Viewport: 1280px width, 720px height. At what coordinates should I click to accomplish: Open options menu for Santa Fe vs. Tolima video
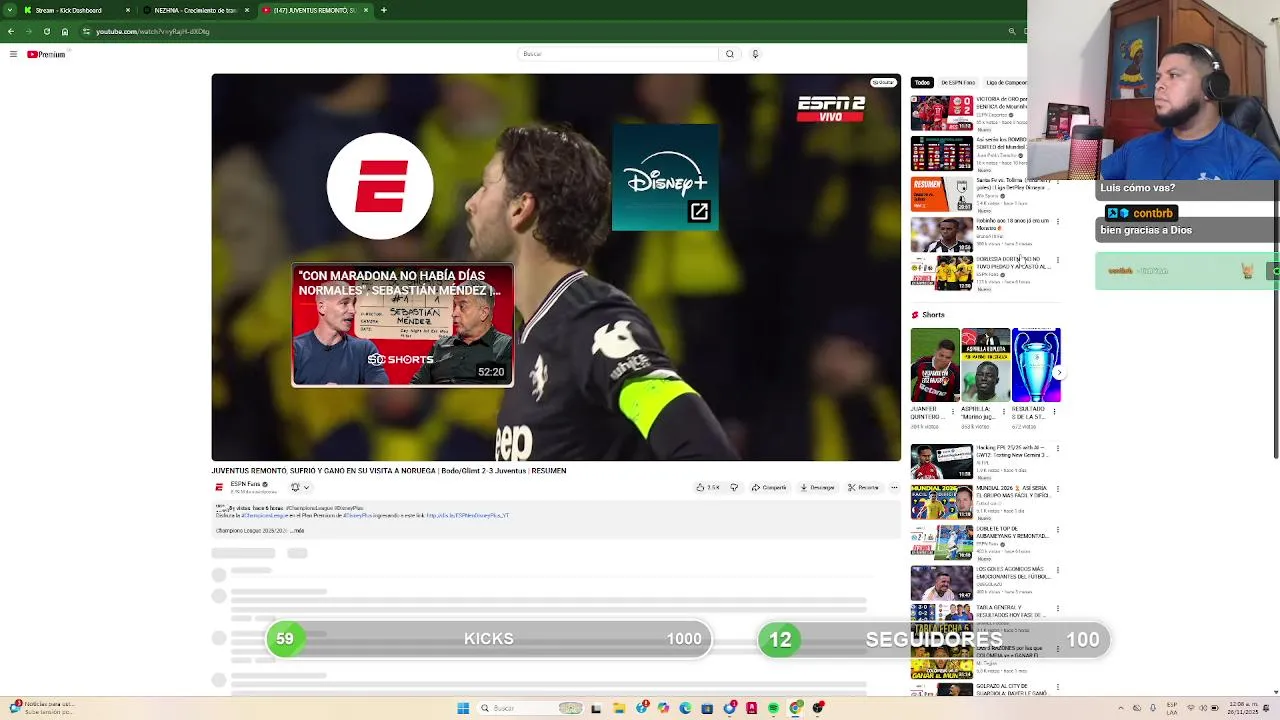point(1058,182)
